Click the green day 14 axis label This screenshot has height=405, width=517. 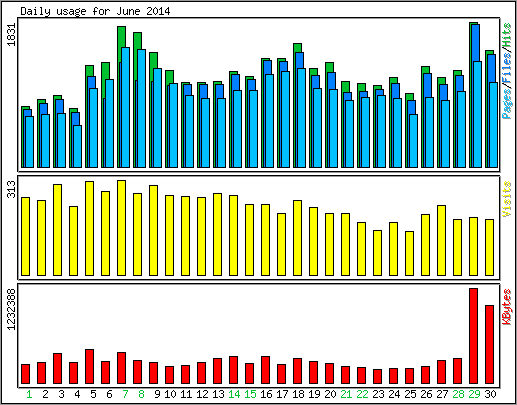tap(234, 395)
